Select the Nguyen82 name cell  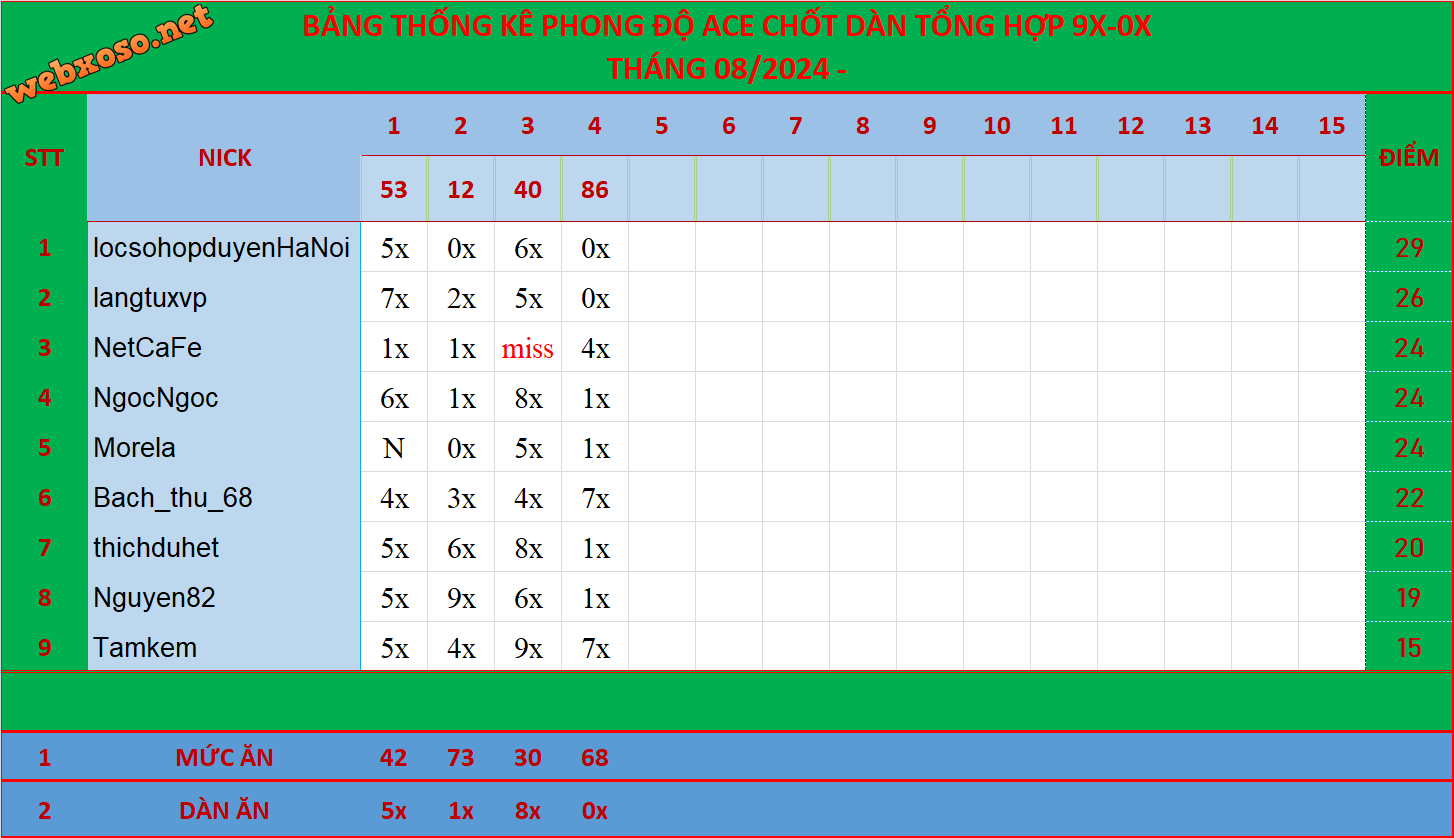(224, 597)
